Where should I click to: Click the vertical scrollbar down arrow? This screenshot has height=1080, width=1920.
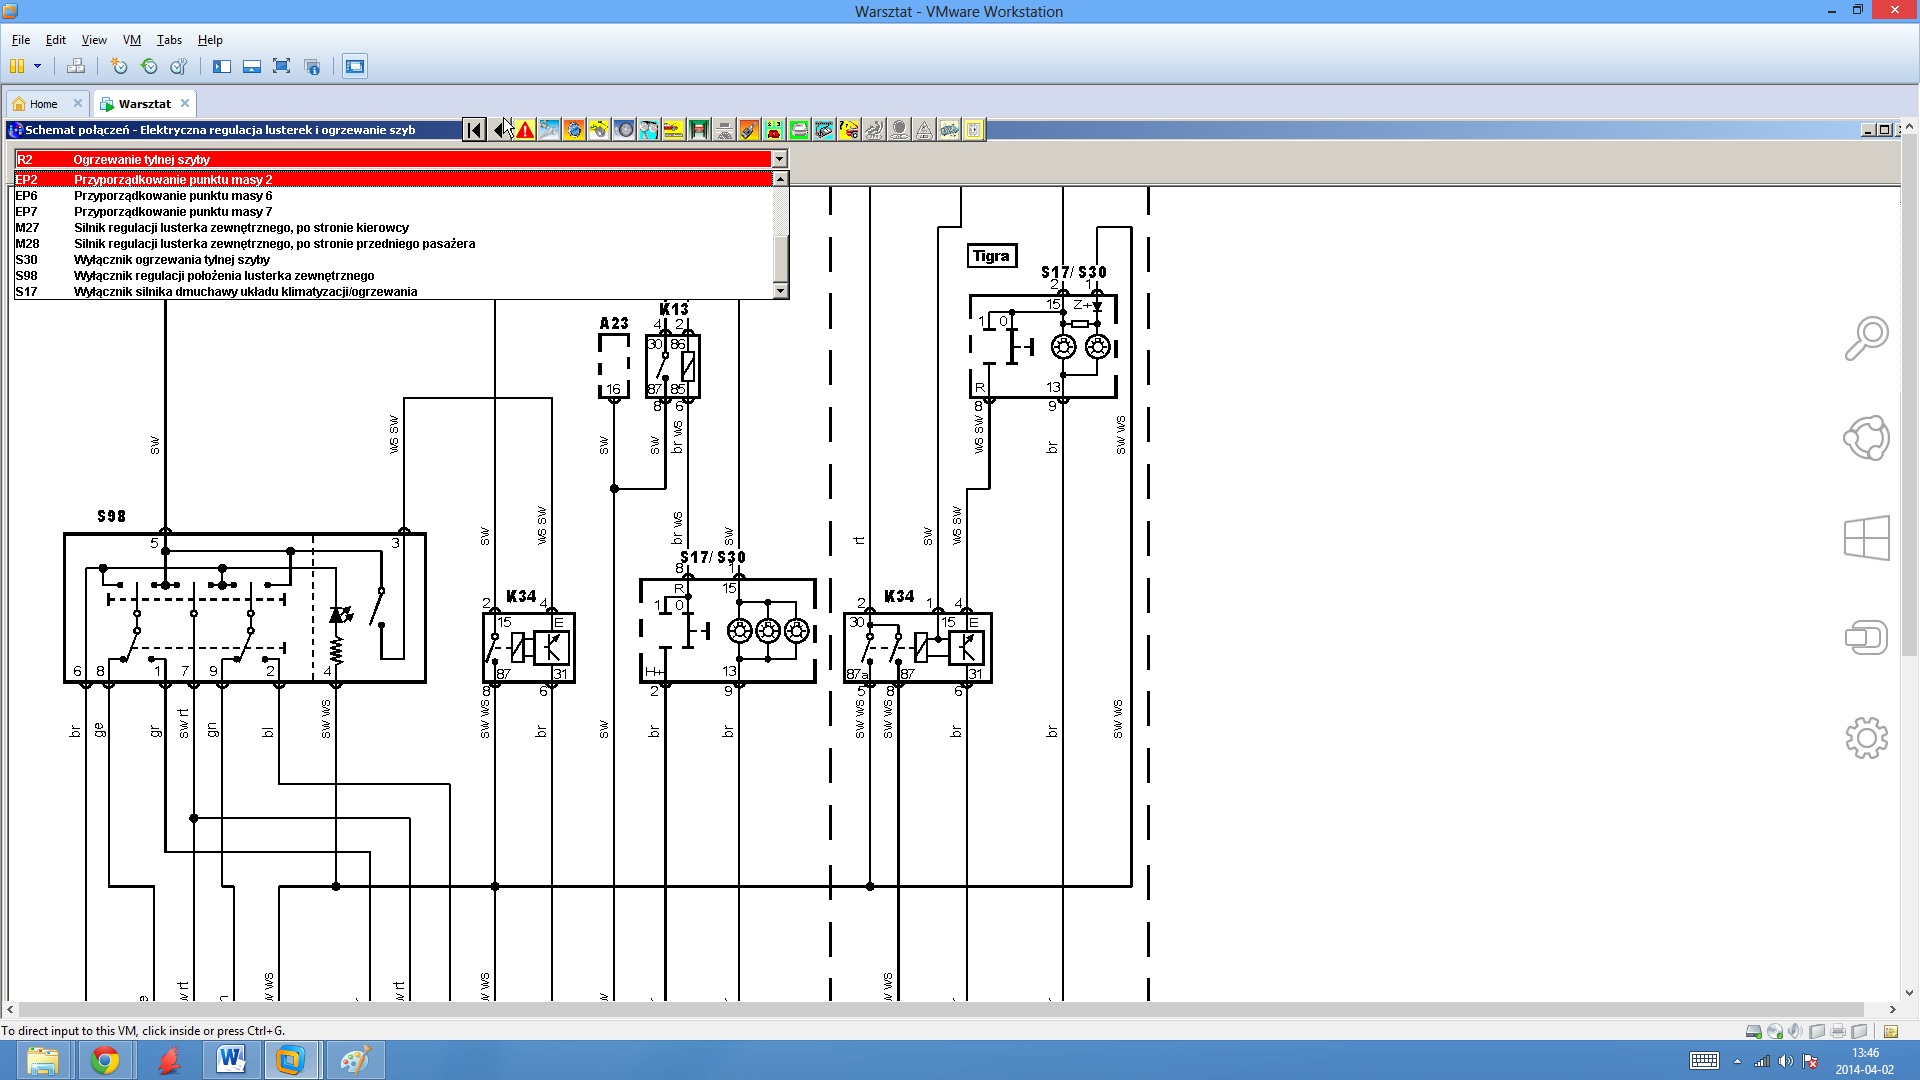click(x=1910, y=993)
